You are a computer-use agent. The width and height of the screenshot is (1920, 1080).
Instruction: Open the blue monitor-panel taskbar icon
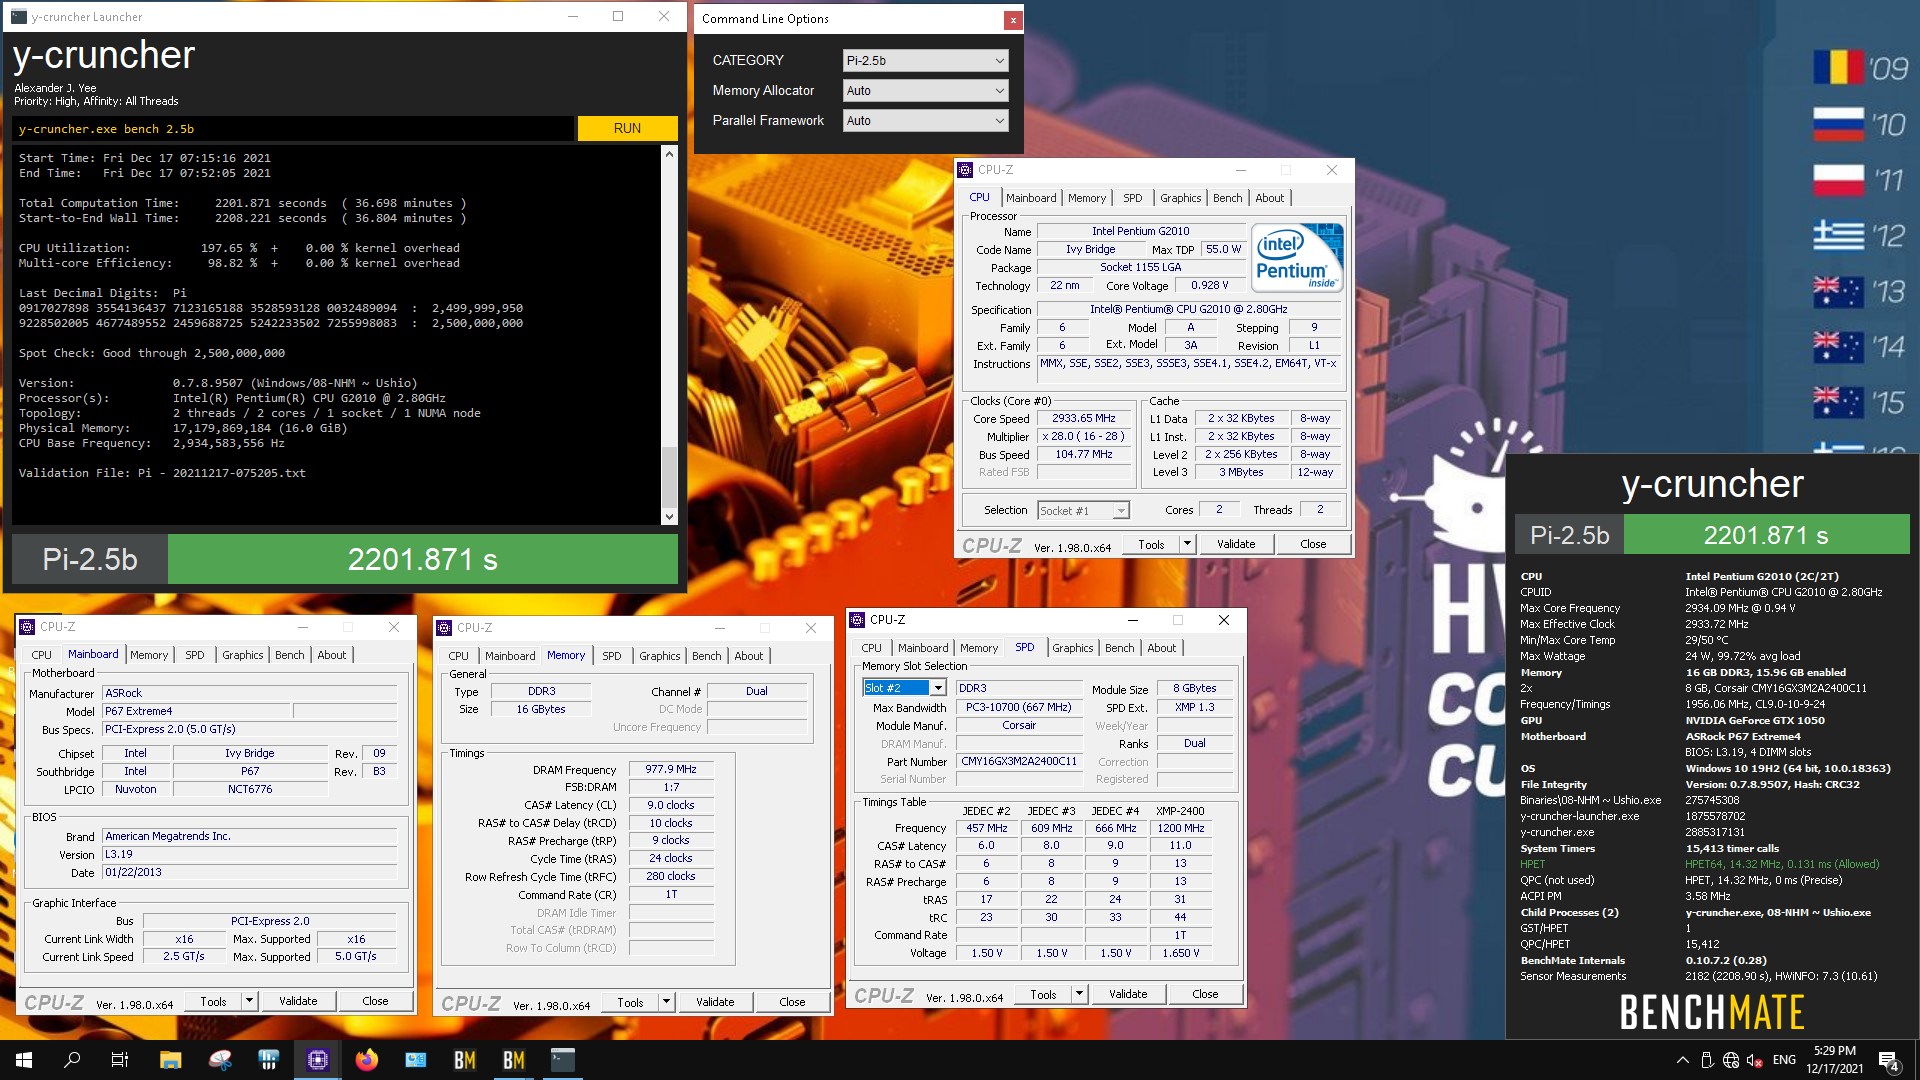(x=416, y=1060)
